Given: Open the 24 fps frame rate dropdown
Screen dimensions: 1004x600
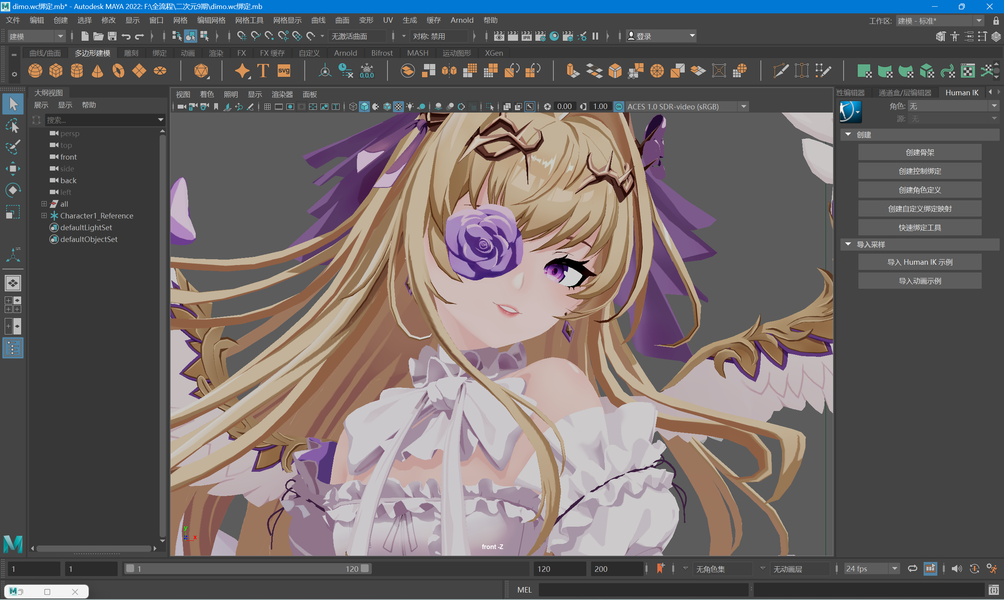Looking at the screenshot, I should click(871, 569).
